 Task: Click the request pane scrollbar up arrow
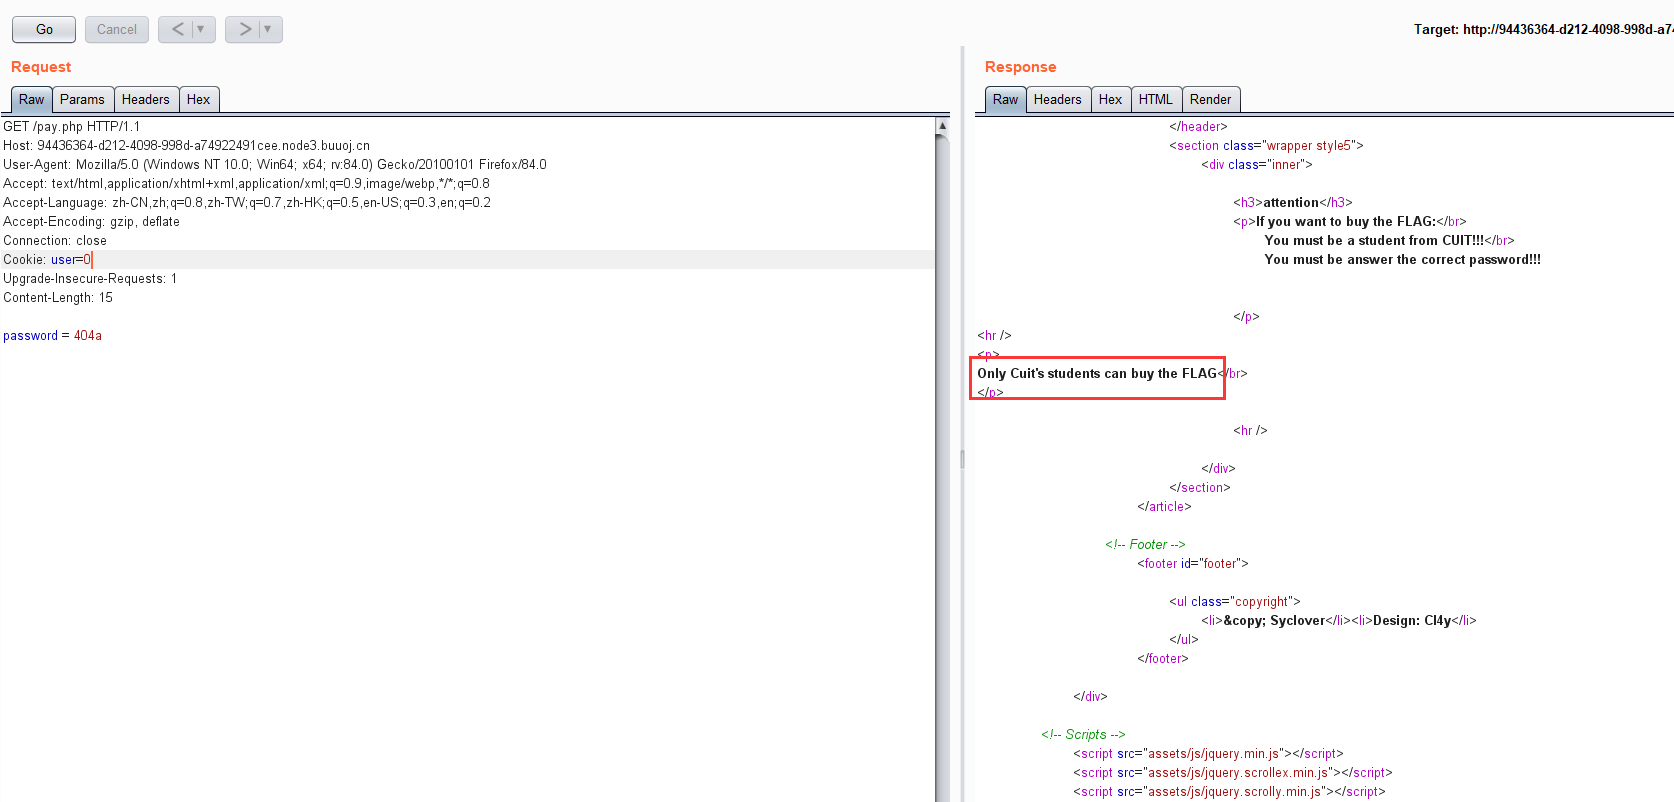tap(942, 126)
